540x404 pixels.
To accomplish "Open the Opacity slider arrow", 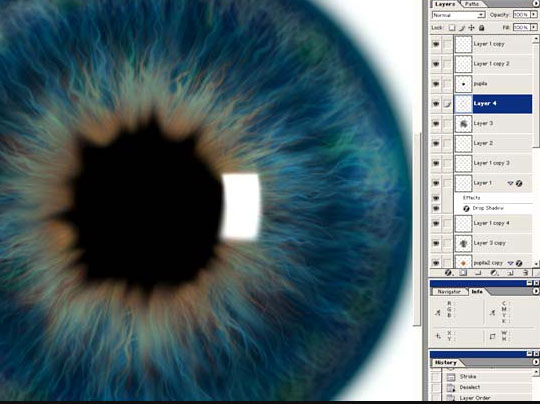I will coord(533,14).
